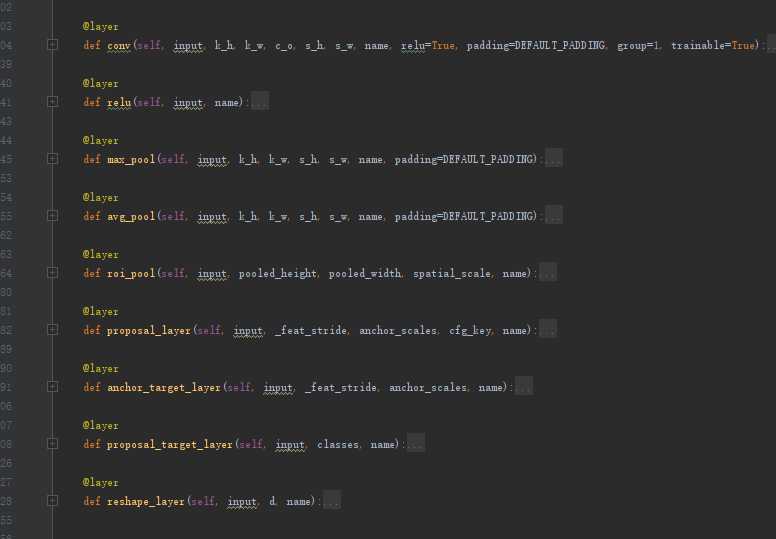Image resolution: width=776 pixels, height=539 pixels.
Task: Click folded ellipsis after reshape_layer definition
Action: (332, 501)
